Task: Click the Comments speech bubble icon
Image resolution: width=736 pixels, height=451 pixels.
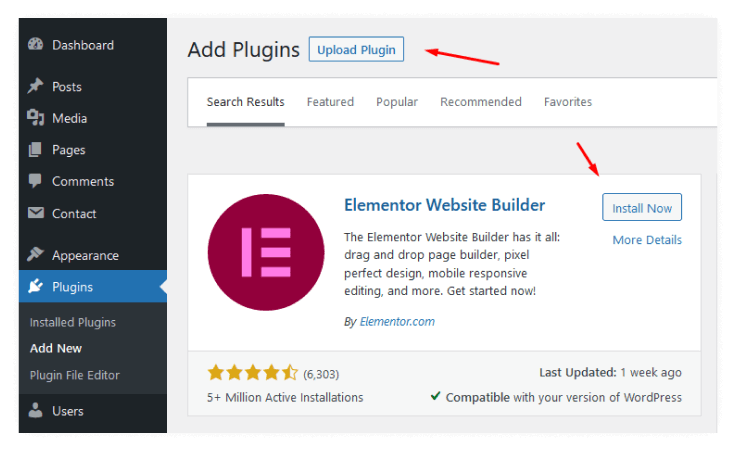Action: [x=35, y=181]
